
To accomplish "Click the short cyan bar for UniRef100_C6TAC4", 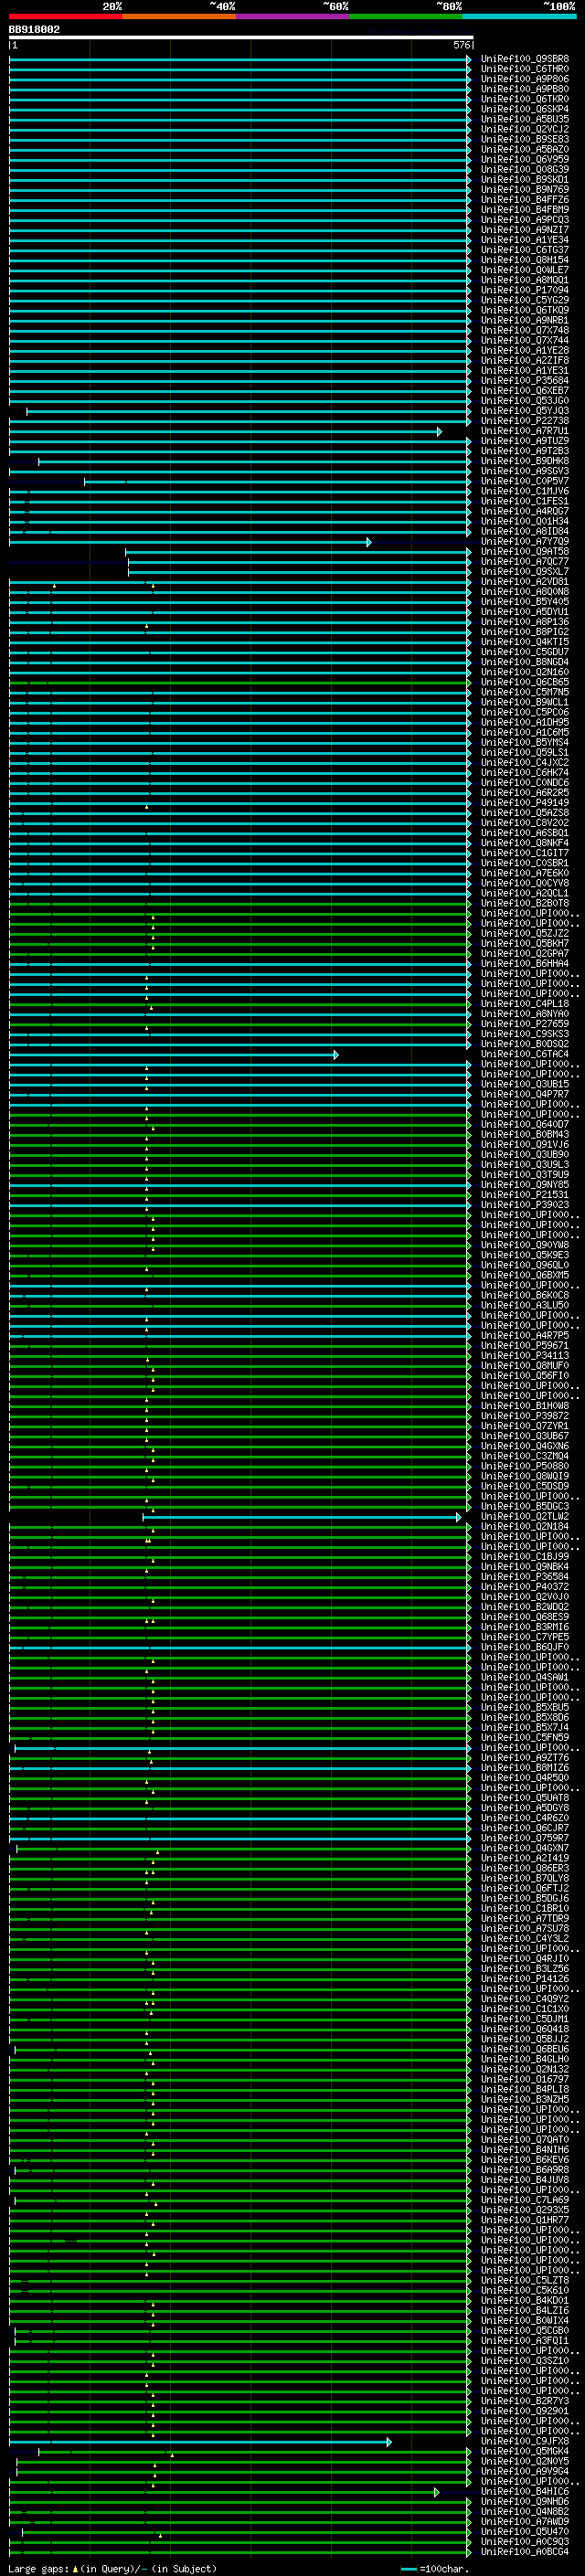I will point(174,1054).
